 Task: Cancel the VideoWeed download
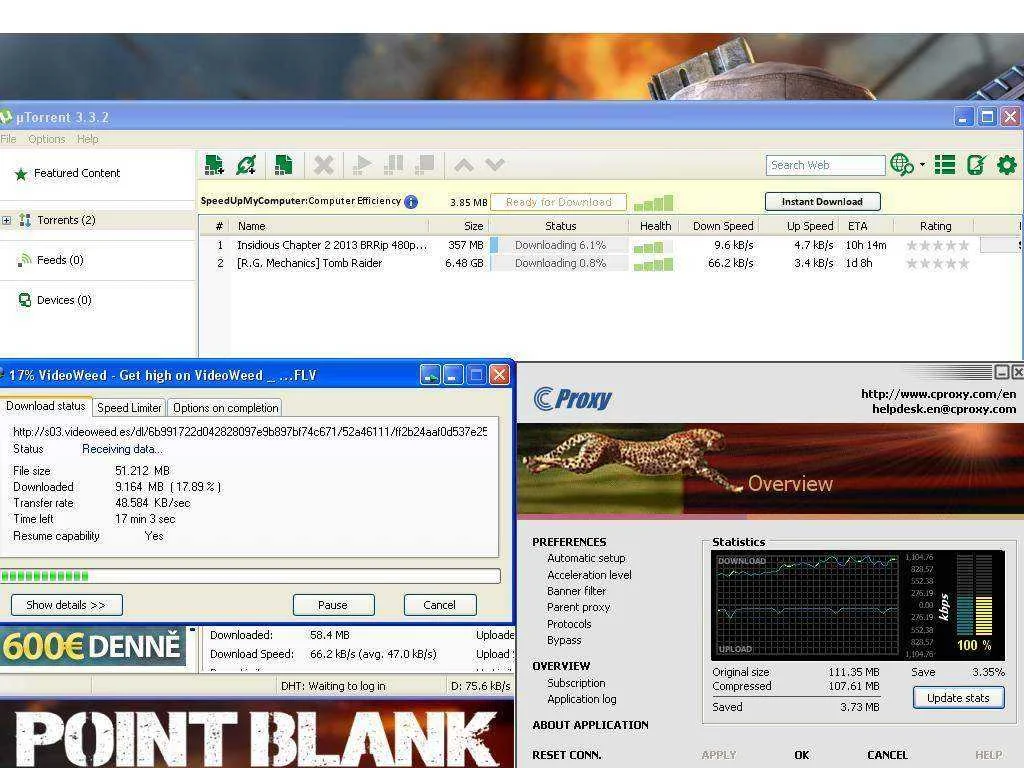pyautogui.click(x=440, y=605)
